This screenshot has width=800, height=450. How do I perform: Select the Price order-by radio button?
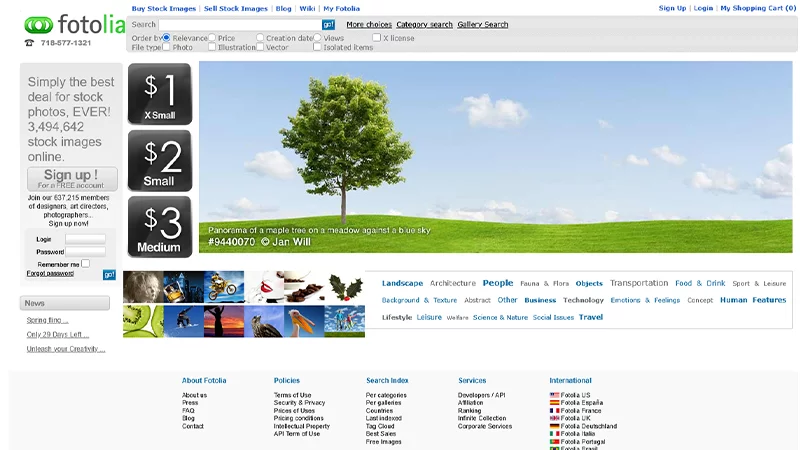tap(212, 38)
